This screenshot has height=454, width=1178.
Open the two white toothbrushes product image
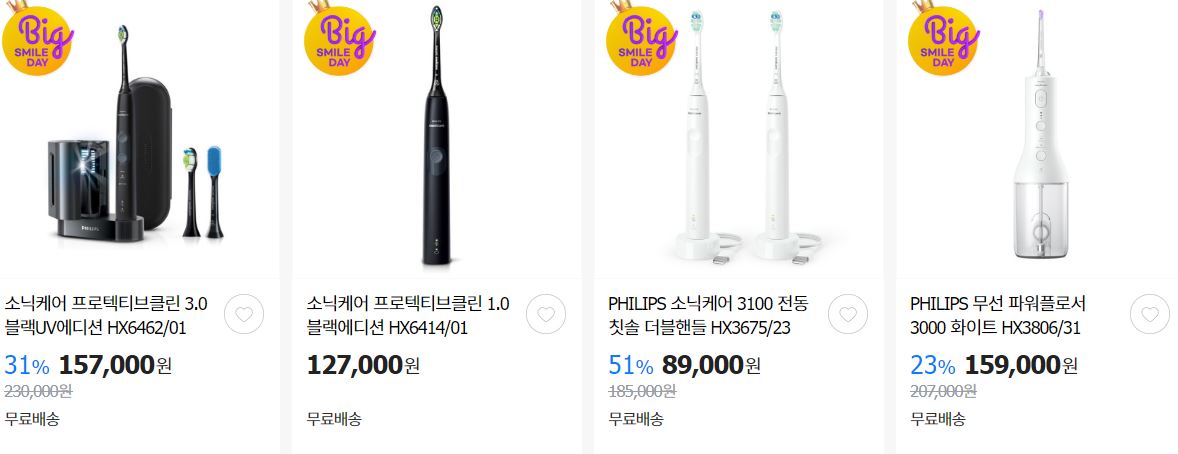(739, 137)
